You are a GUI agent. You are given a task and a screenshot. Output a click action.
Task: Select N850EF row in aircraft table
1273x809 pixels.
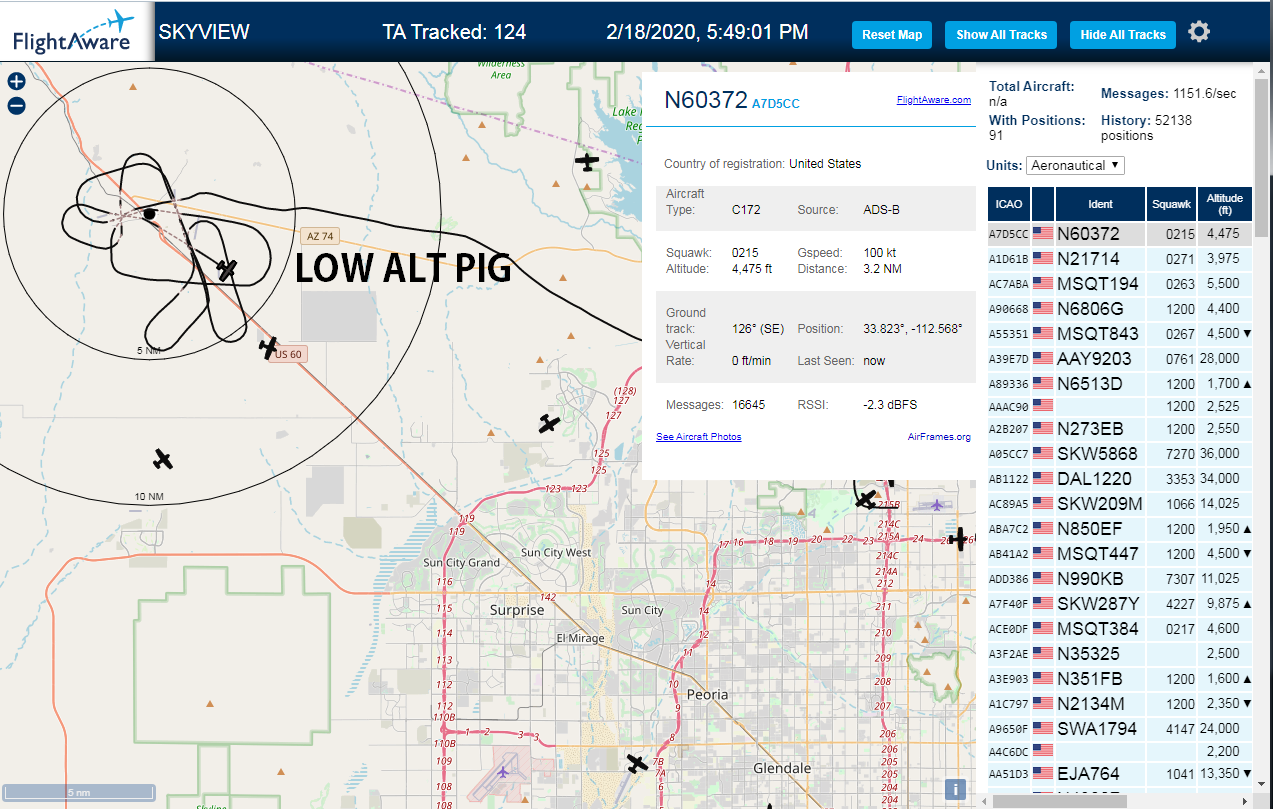click(x=1119, y=528)
